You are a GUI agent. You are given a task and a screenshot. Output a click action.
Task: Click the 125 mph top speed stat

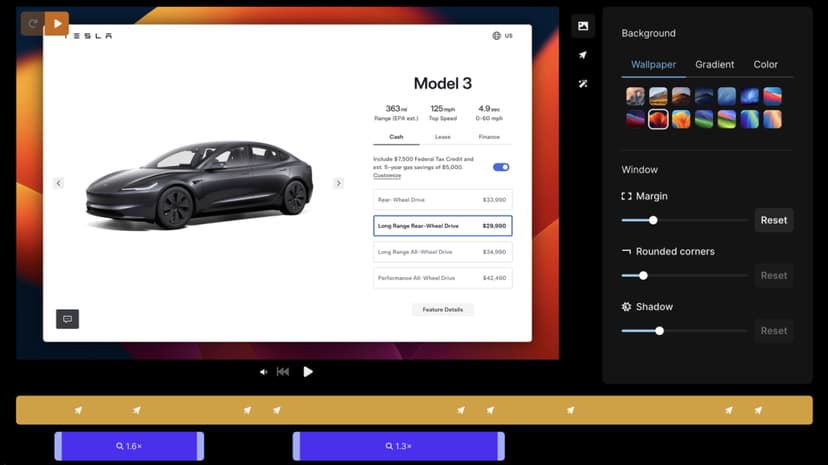coord(443,113)
